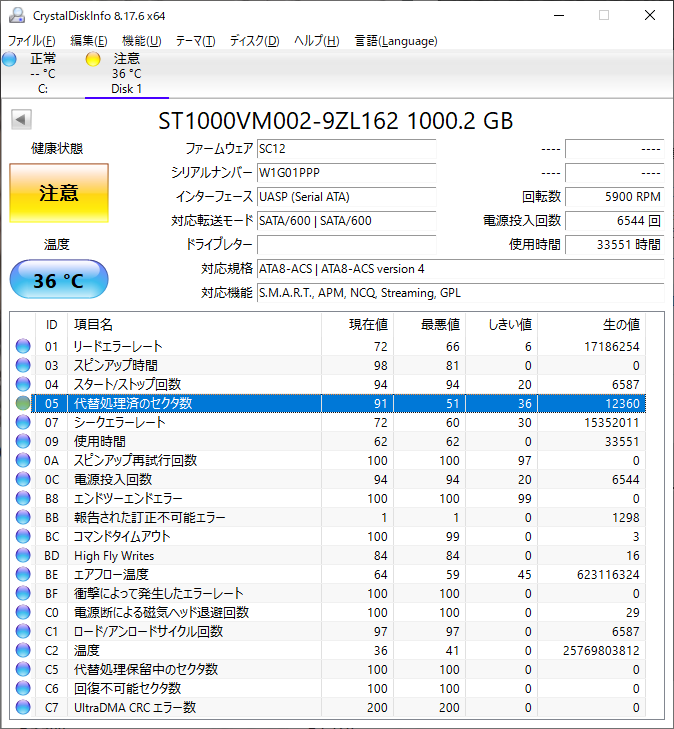Click status orb of row C2 温度

23,650
